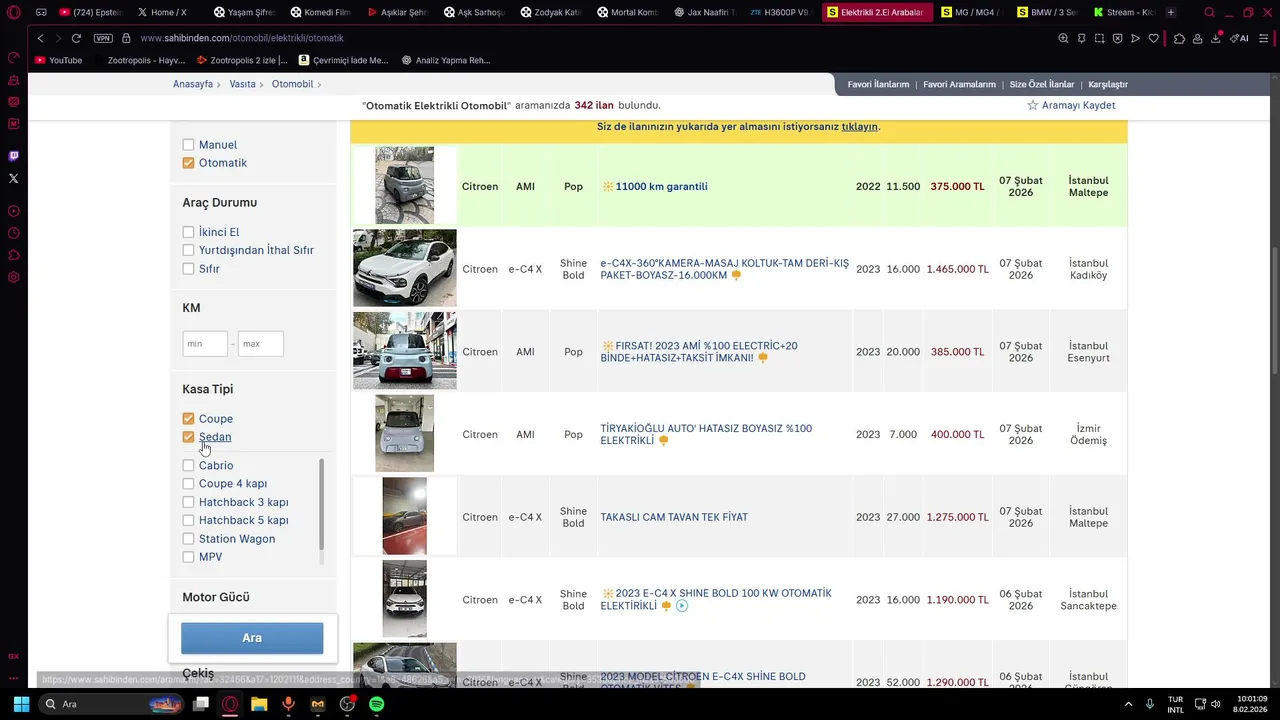The width and height of the screenshot is (1280, 720).
Task: Open the white Citroen e-C4 X thumbnail
Action: tap(404, 268)
